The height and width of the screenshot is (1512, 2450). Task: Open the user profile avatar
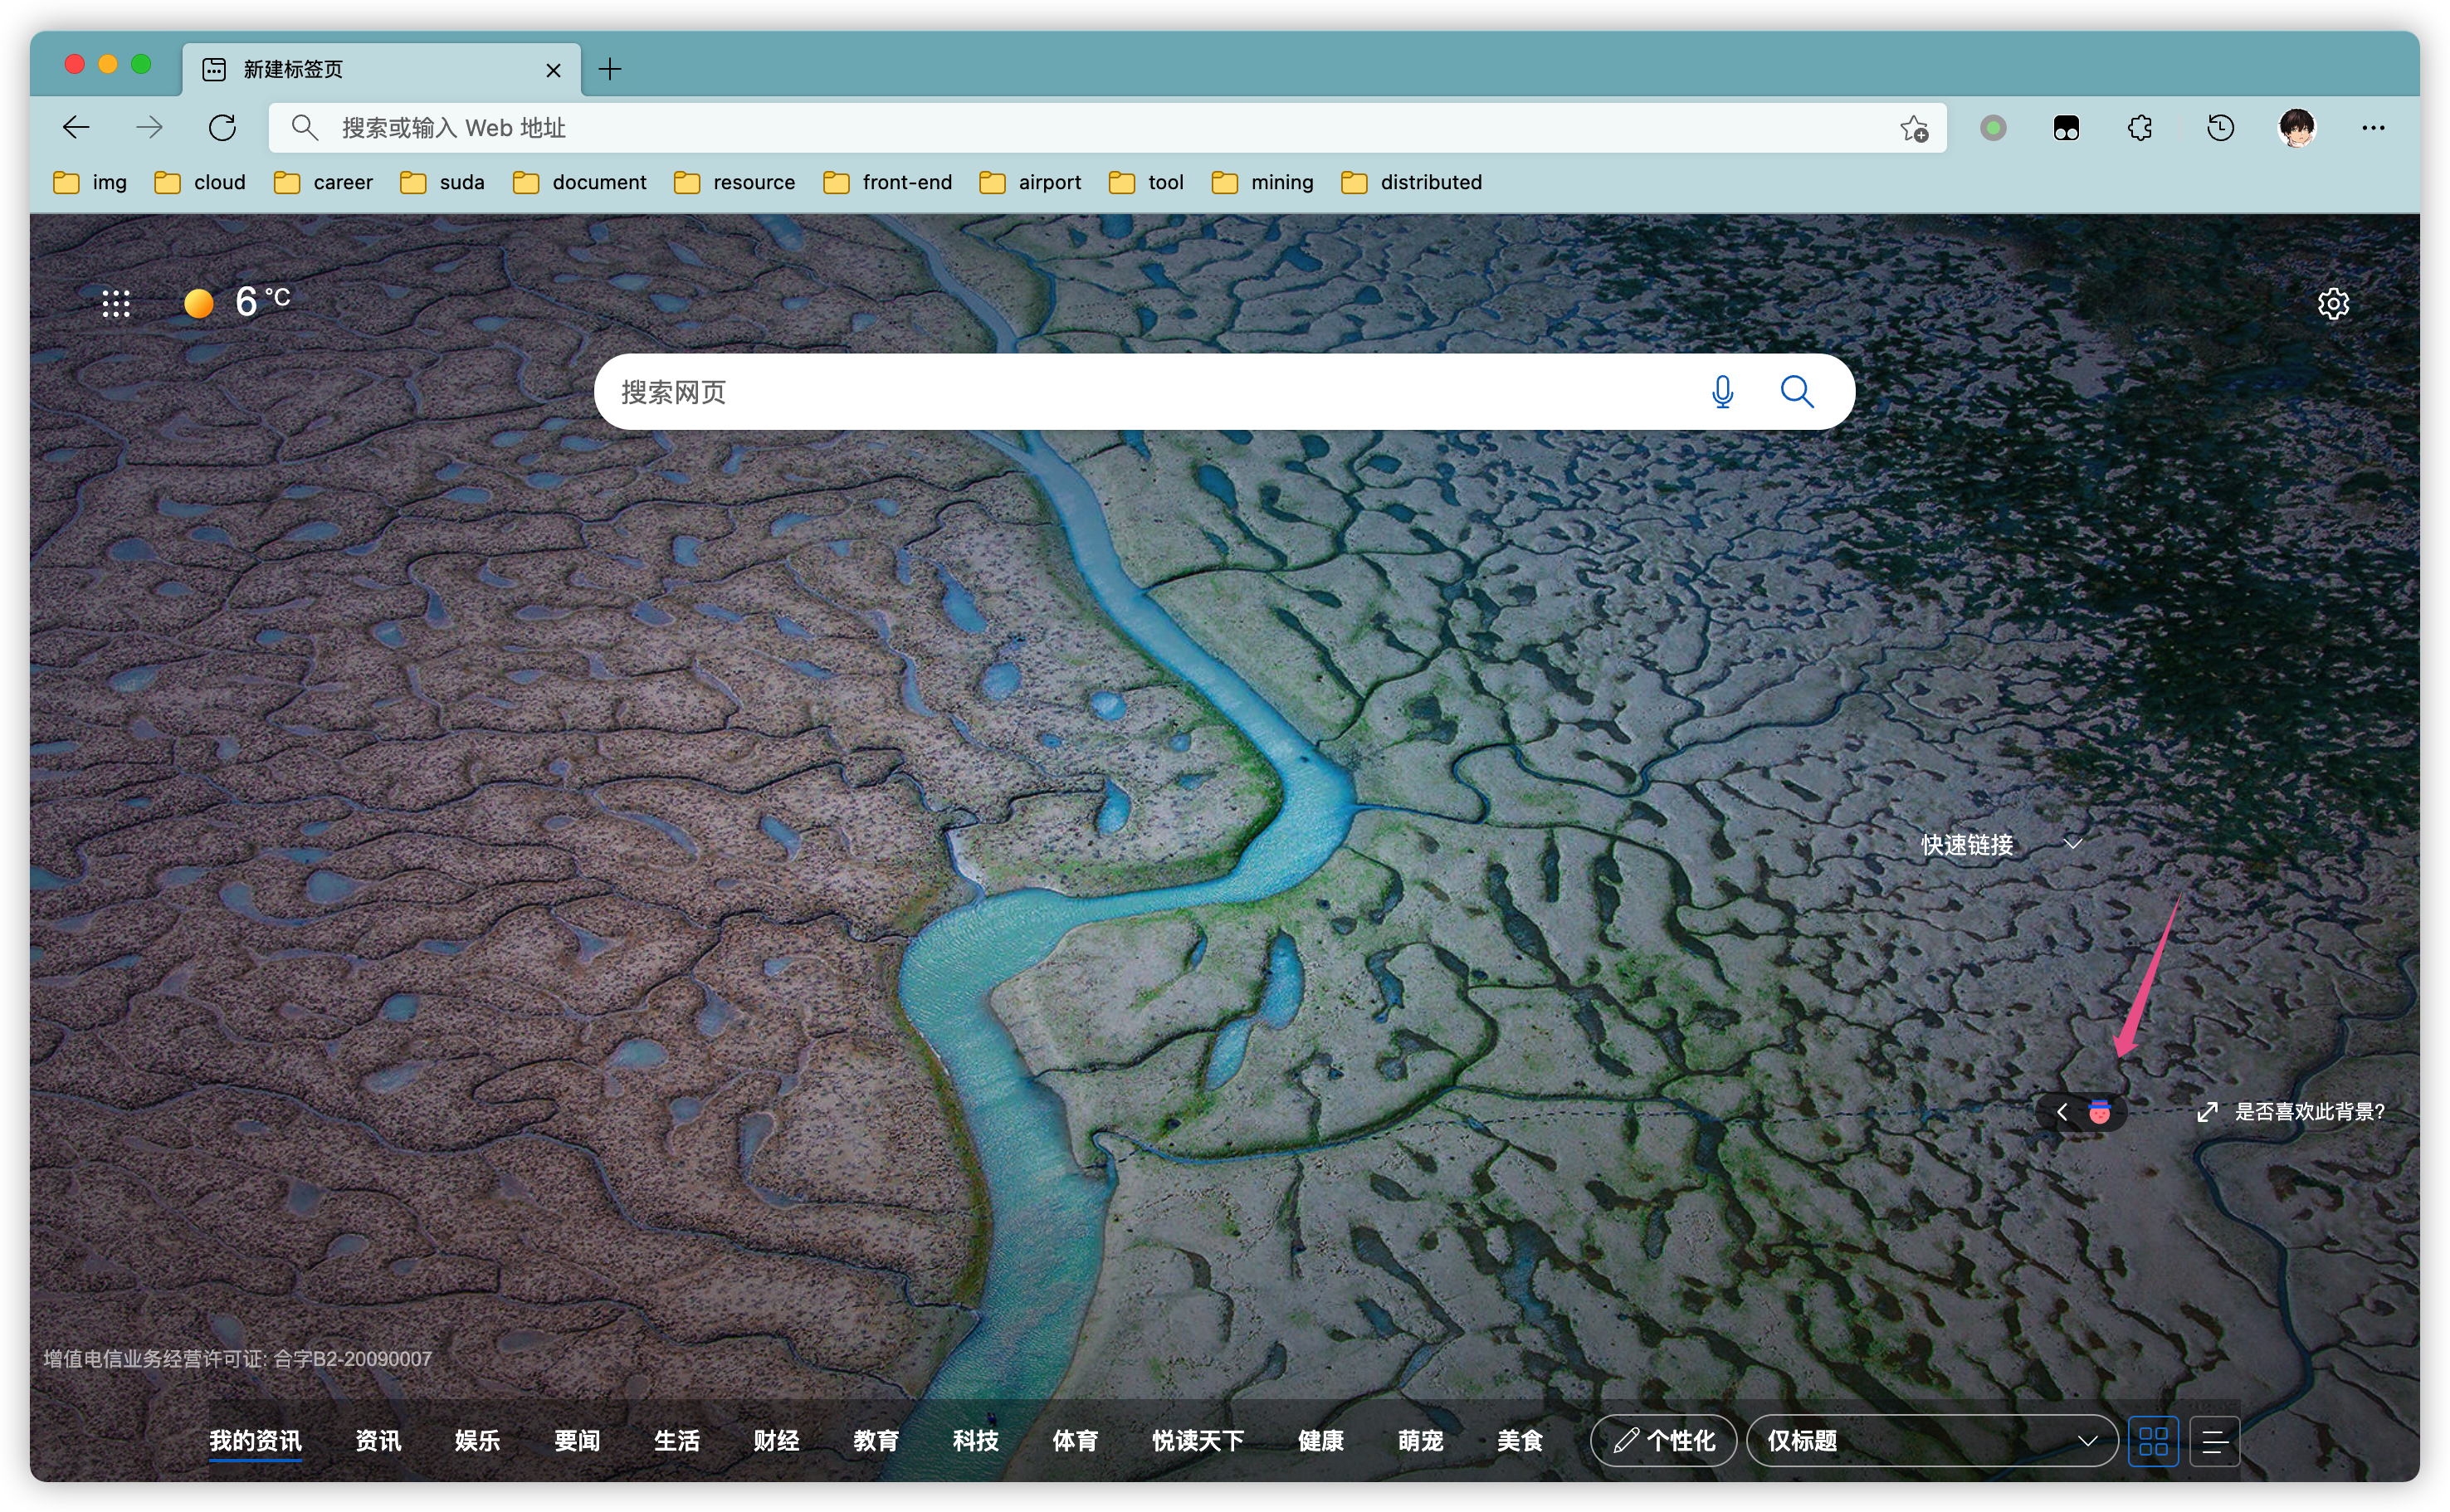click(x=2297, y=128)
